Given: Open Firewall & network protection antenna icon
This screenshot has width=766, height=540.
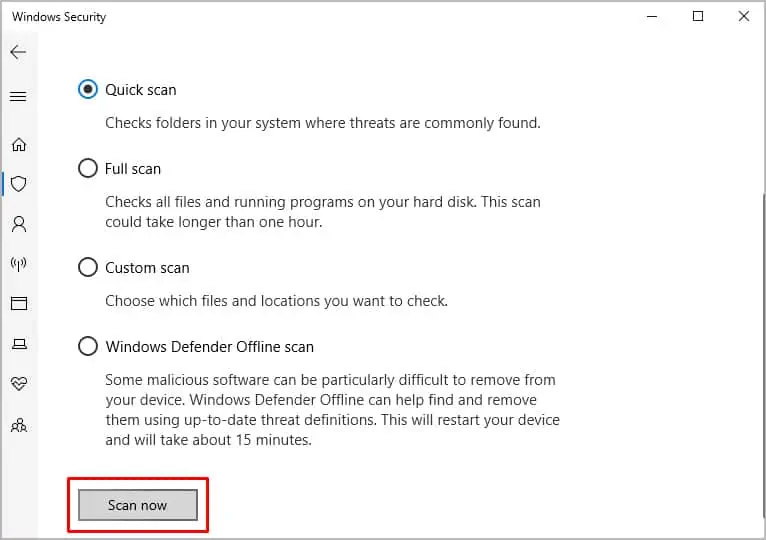Looking at the screenshot, I should click(x=19, y=264).
